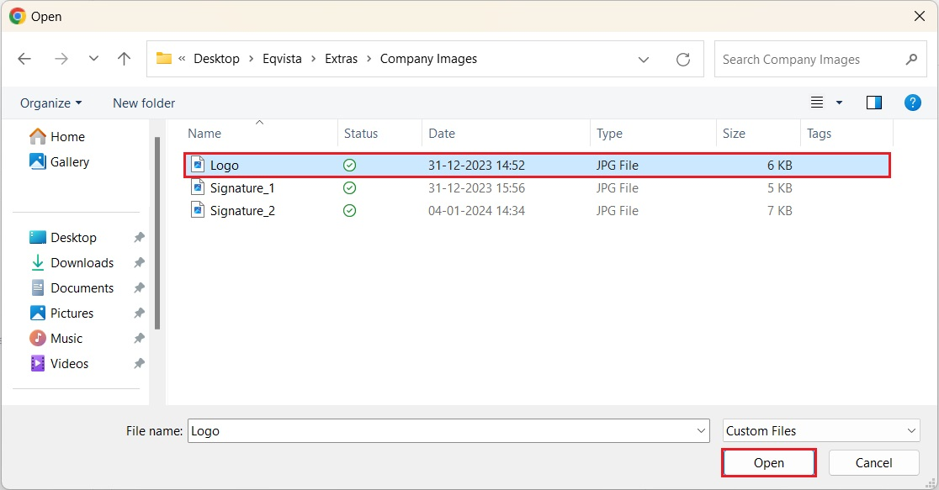Click the search magnifier icon
The width and height of the screenshot is (939, 490).
click(x=911, y=59)
